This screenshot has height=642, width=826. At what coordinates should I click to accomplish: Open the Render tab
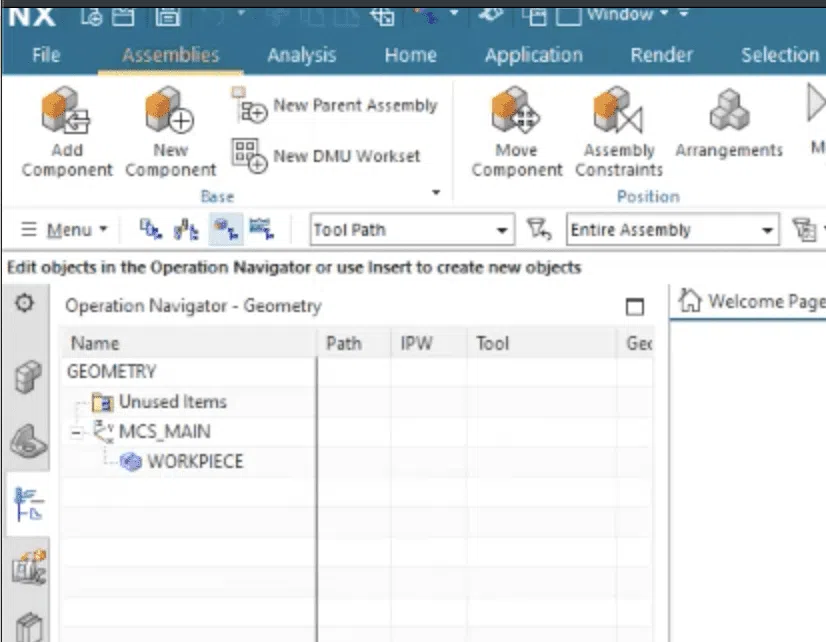coord(662,55)
